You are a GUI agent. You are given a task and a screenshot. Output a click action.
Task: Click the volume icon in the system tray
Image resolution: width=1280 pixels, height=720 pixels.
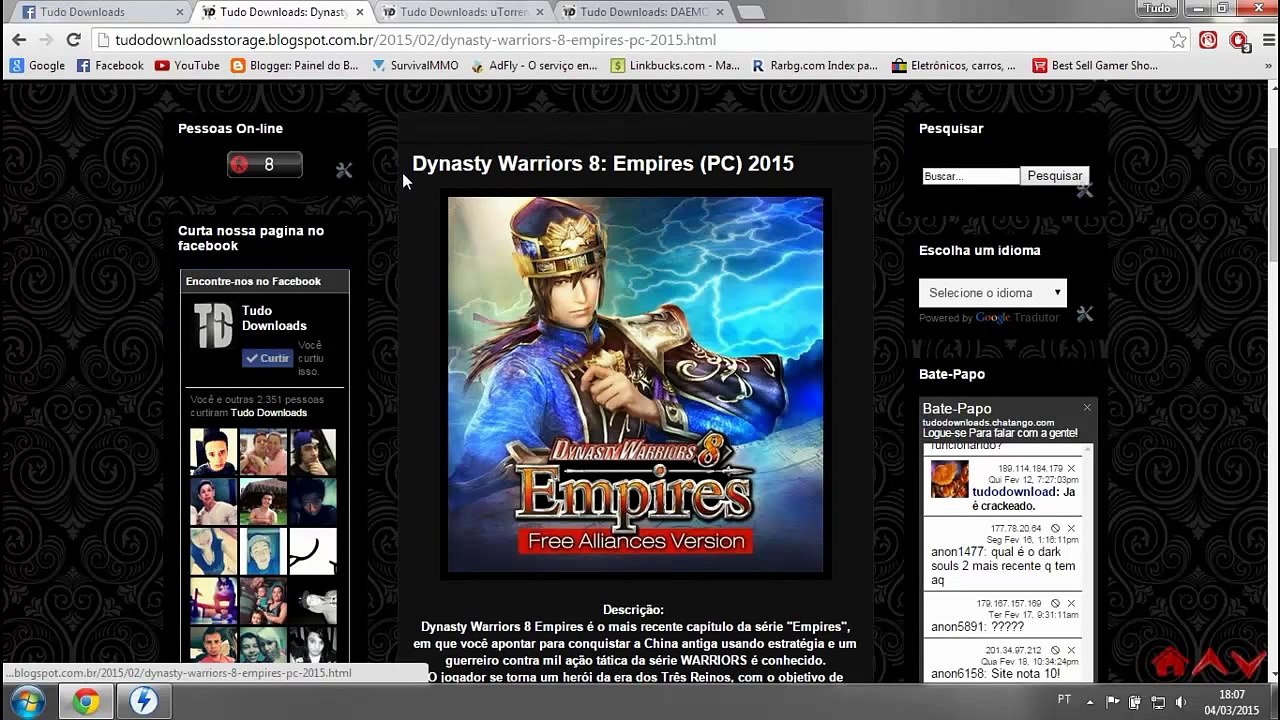pyautogui.click(x=1181, y=702)
